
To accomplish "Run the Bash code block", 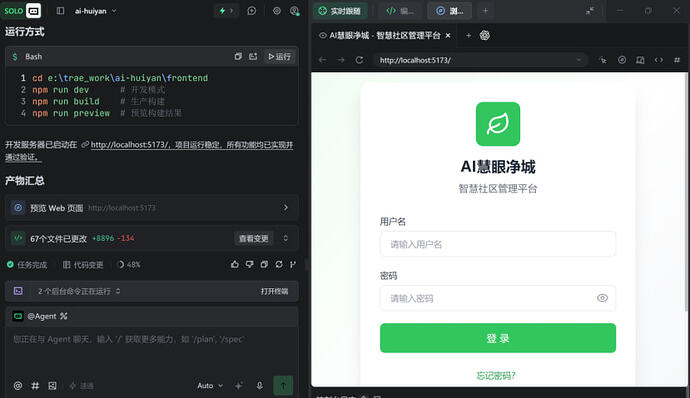I will (279, 56).
